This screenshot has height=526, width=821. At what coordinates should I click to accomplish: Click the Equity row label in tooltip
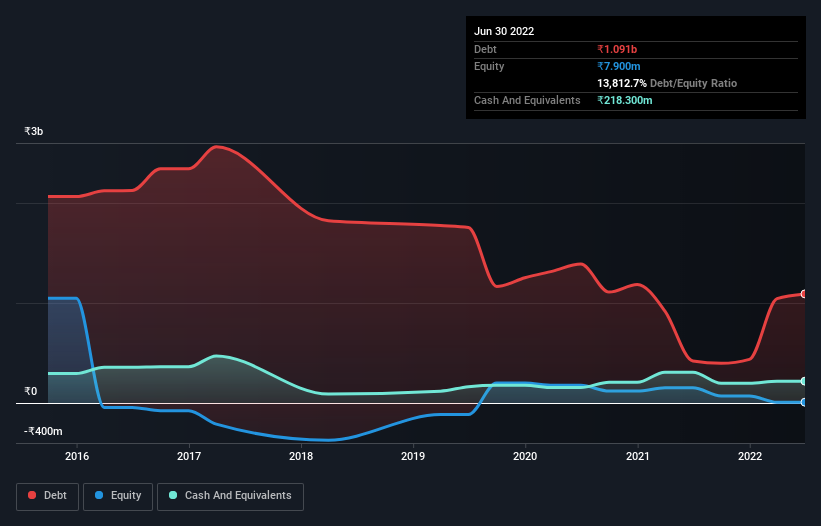coord(489,66)
